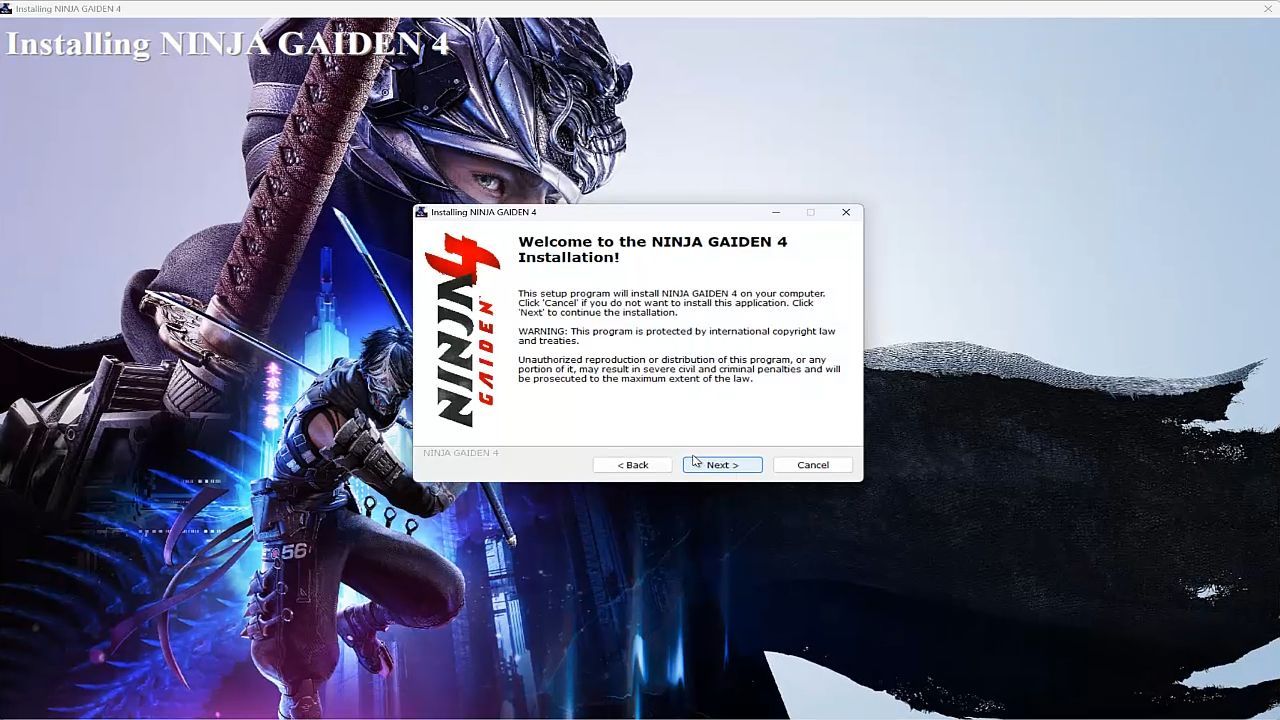The image size is (1280, 720).
Task: Click the 'This setup program will install' paragraph
Action: point(671,303)
